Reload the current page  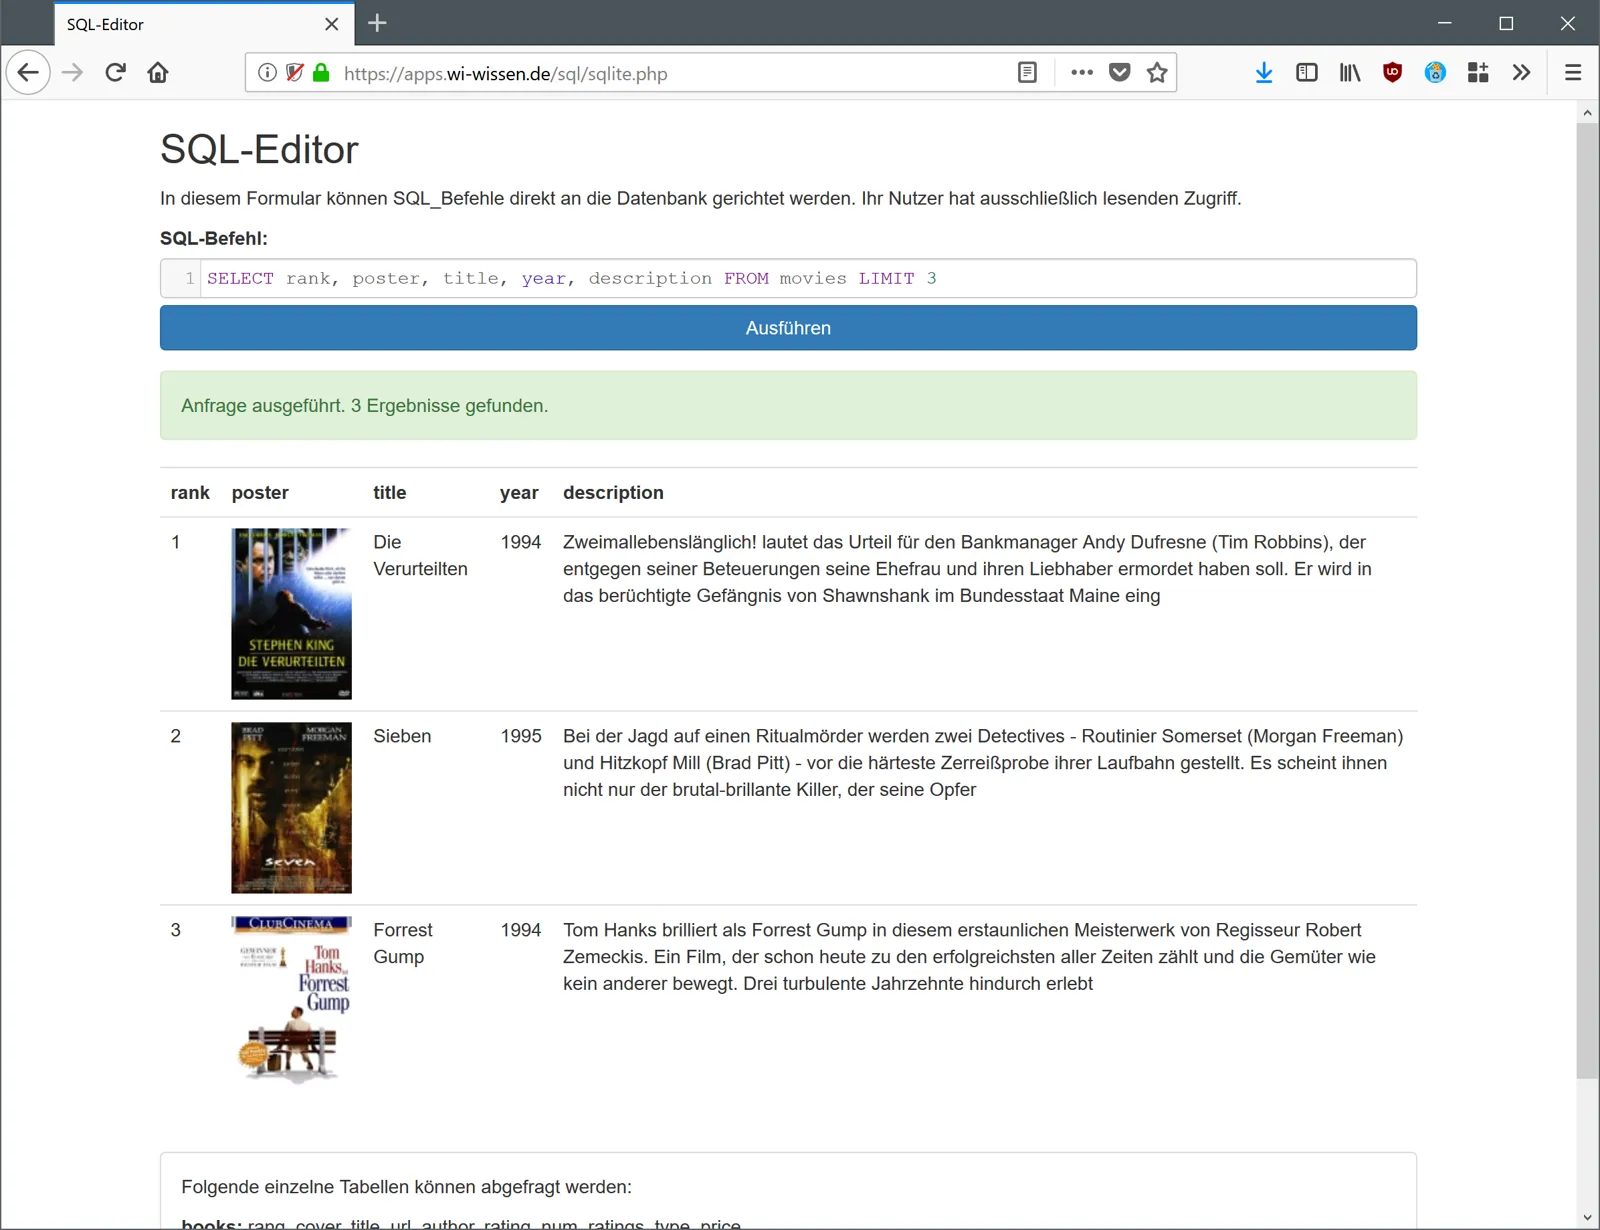[115, 72]
